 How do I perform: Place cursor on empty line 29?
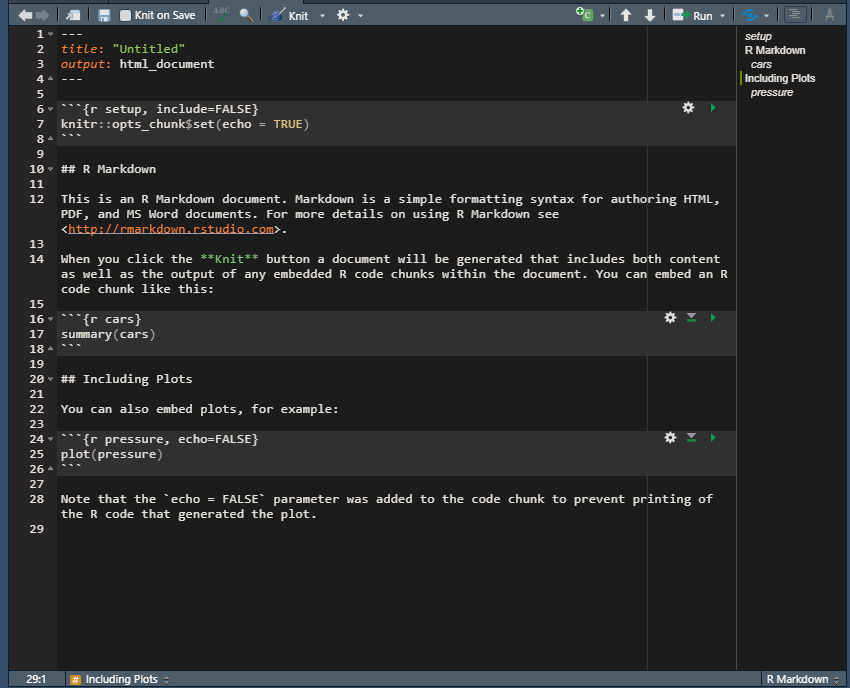tap(396, 529)
